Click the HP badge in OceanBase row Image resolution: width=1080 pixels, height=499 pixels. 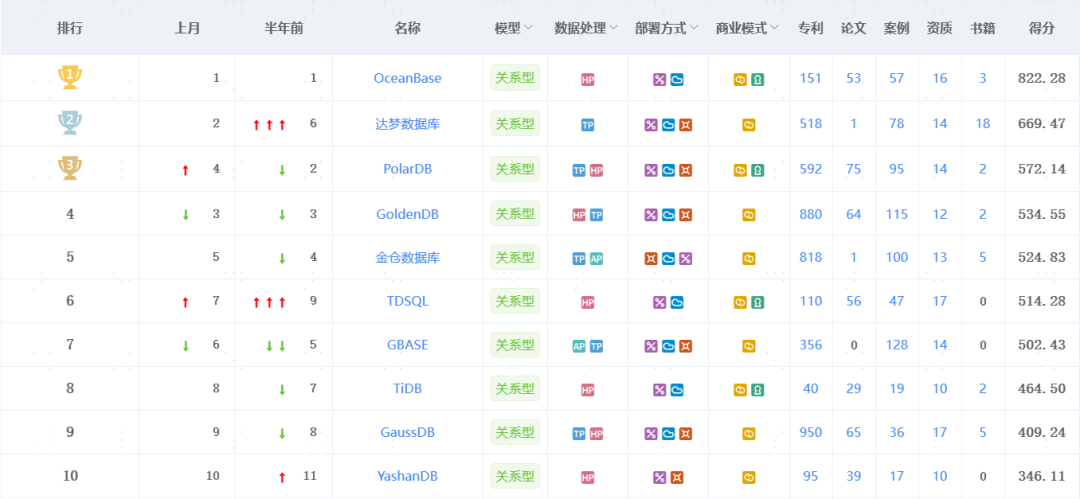(588, 79)
